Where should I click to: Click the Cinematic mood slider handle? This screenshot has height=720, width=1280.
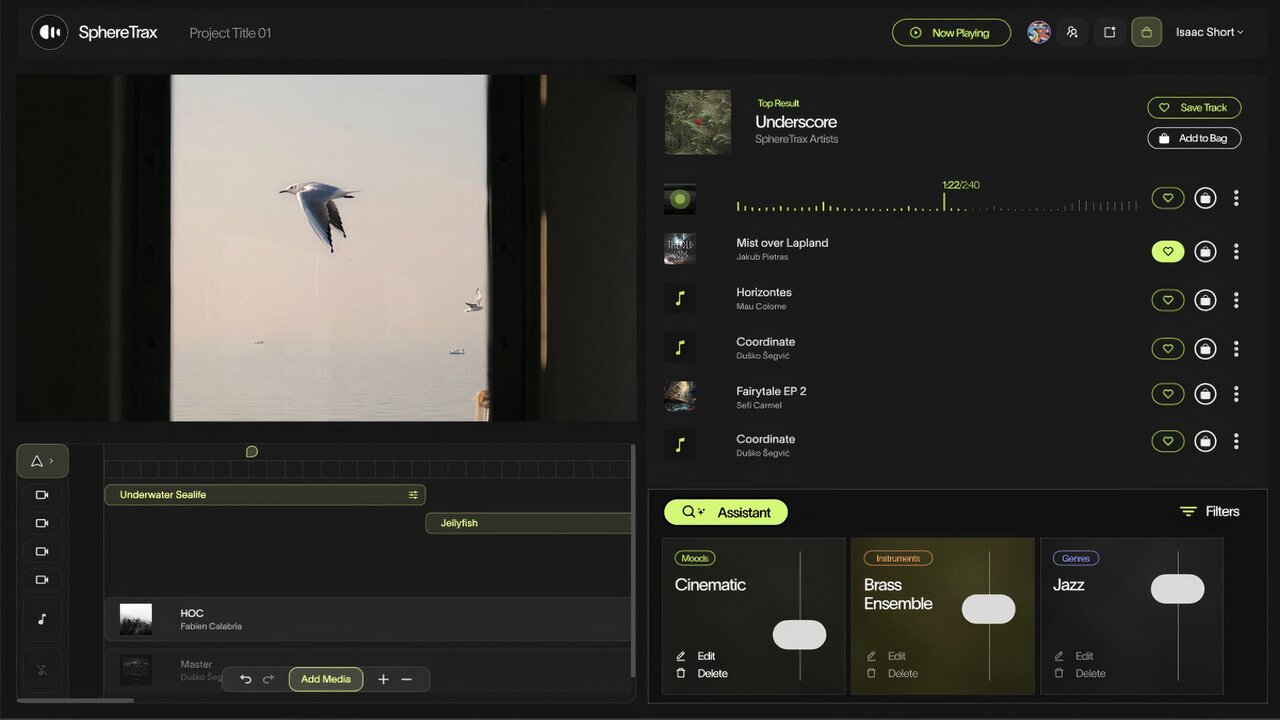799,635
